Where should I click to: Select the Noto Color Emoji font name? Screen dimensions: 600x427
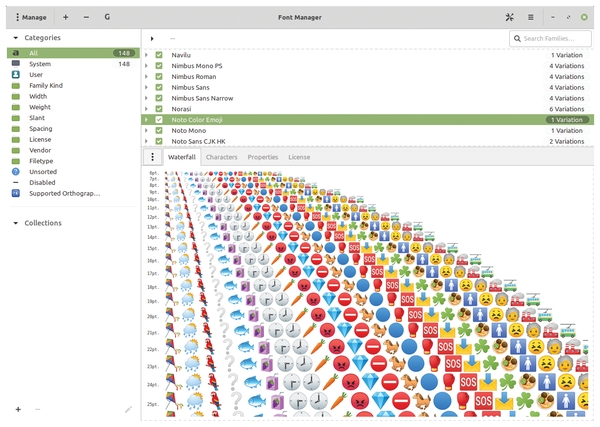pos(197,120)
